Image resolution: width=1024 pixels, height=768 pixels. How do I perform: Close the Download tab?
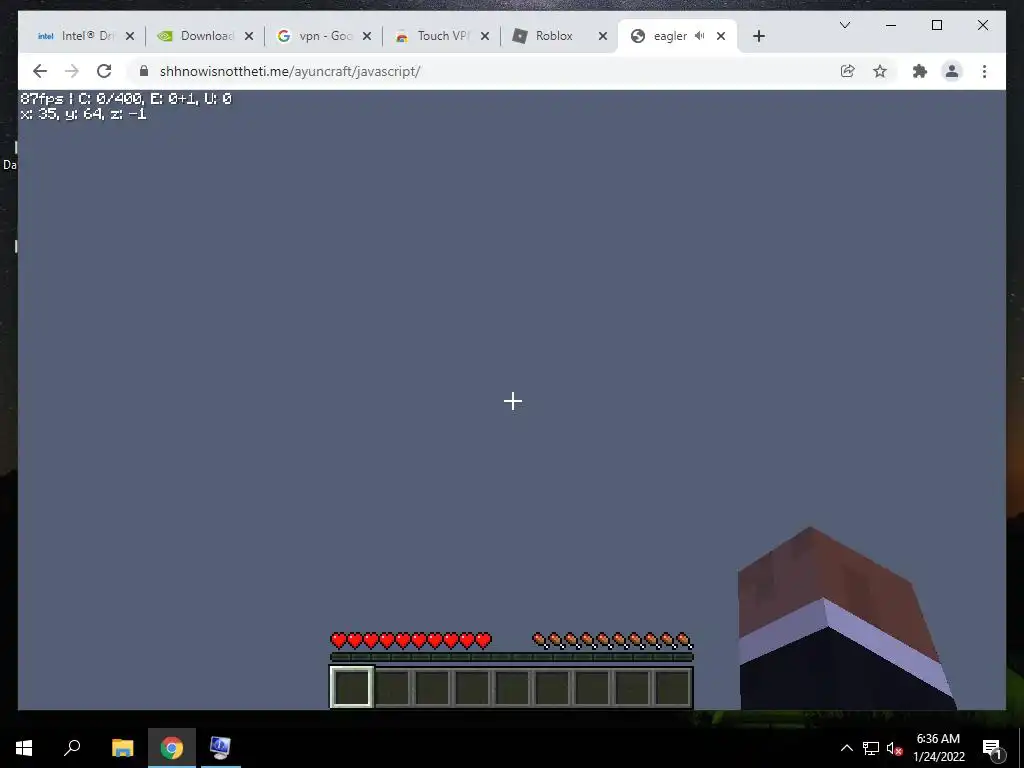click(249, 36)
